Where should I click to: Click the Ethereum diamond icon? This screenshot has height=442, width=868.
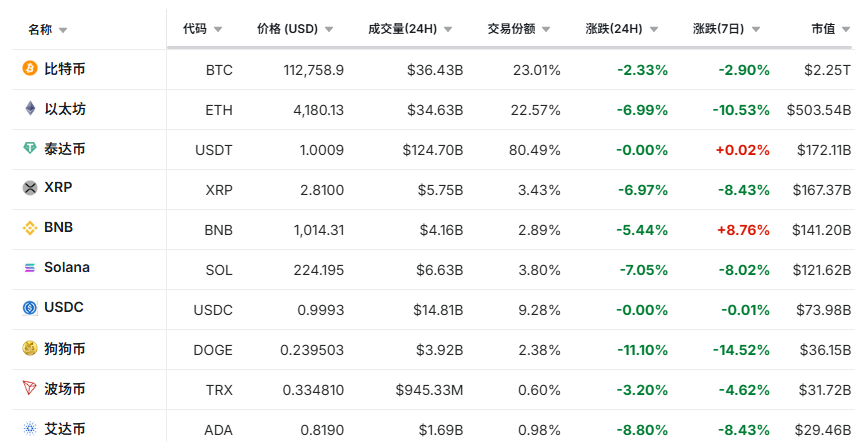(30, 108)
